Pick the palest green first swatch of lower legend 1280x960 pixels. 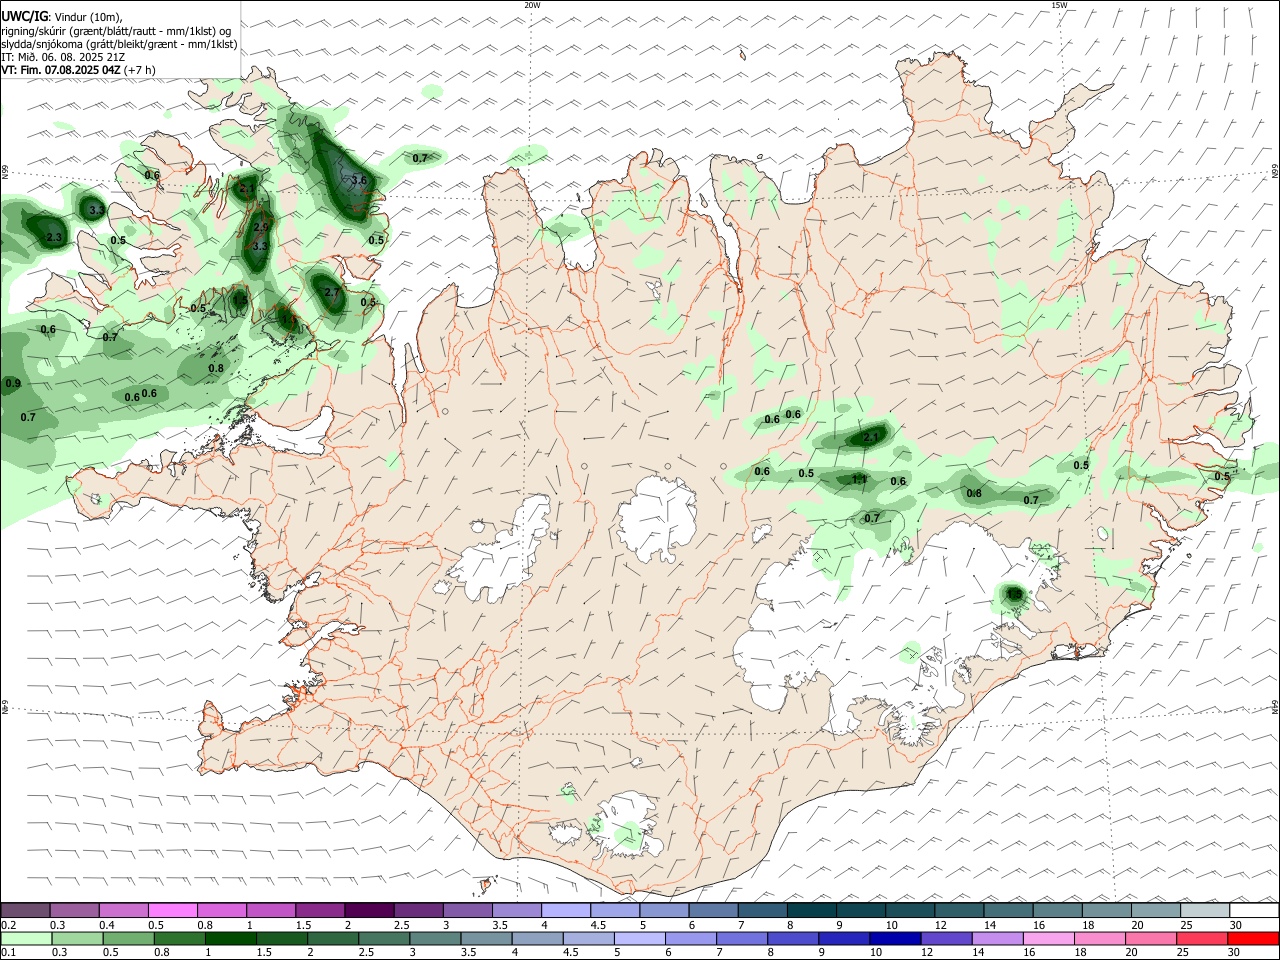[24, 938]
